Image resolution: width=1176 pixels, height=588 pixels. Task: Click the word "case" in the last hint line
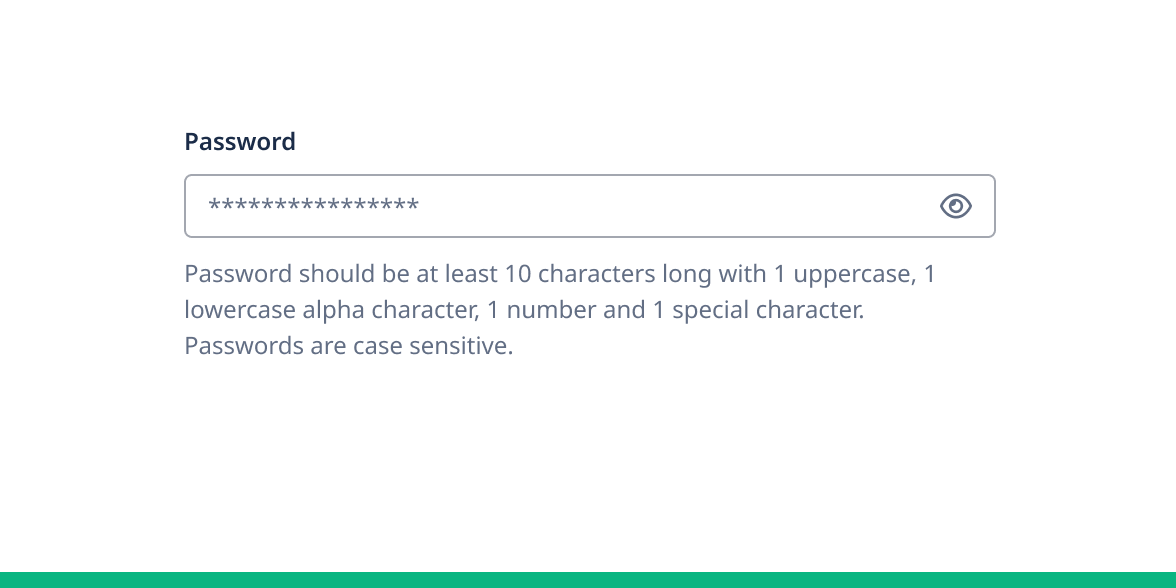(378, 346)
